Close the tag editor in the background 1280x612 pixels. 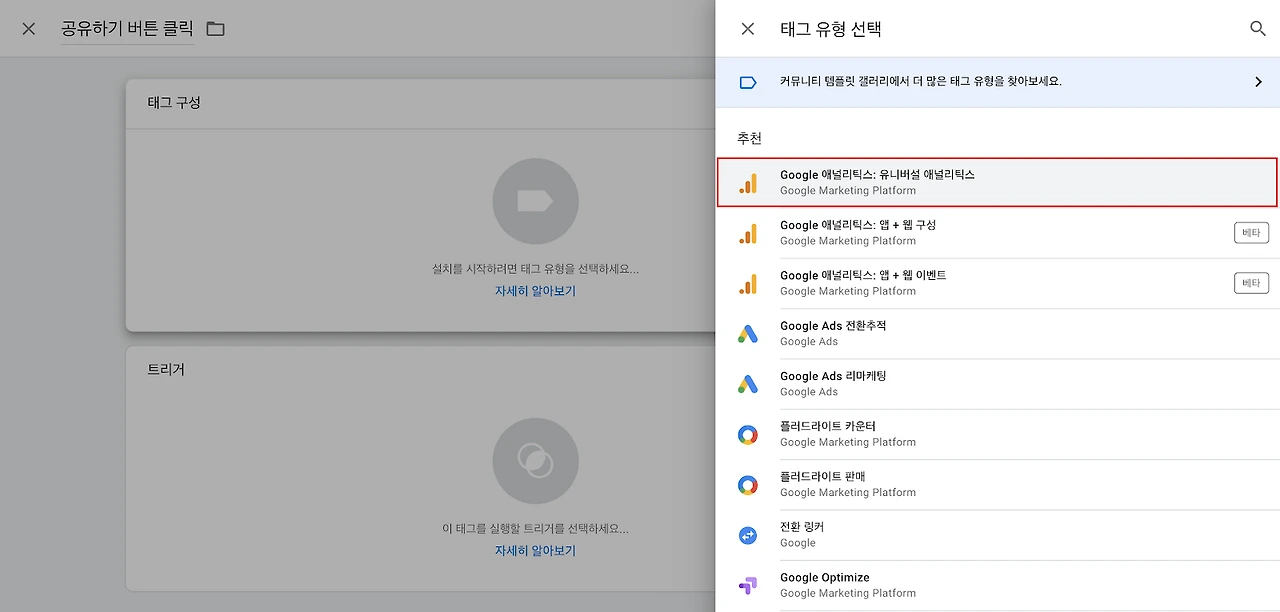click(29, 29)
